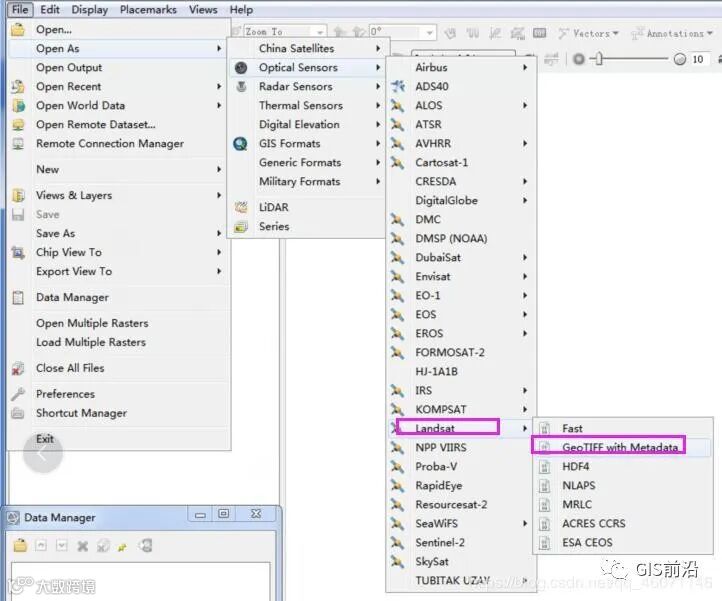
Task: Select the hand-shaped Pan tool in the toolbar
Action: 450,33
